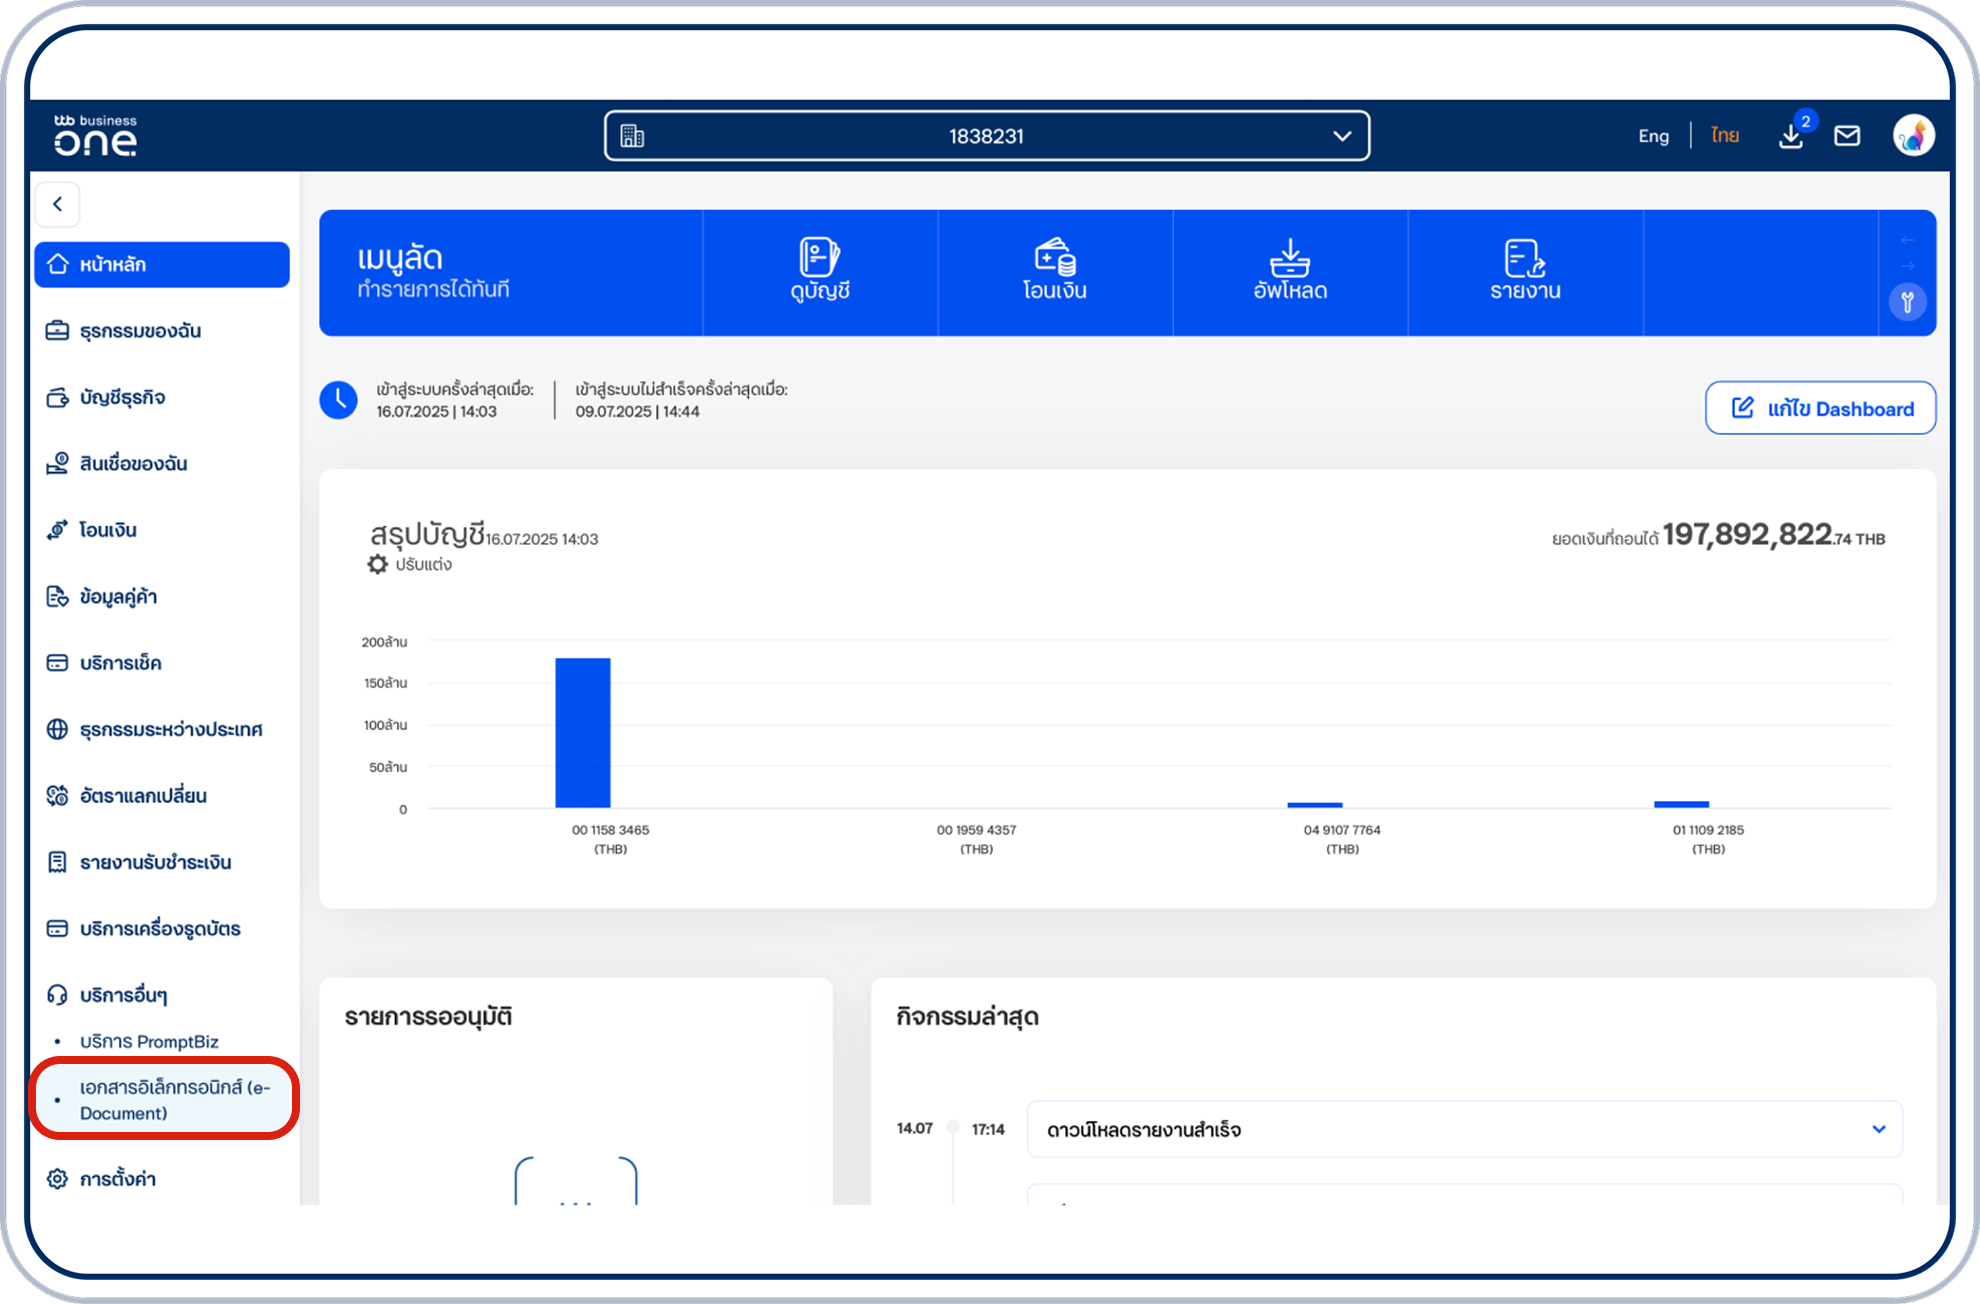Select หน้าหลัก in the sidebar
Image resolution: width=1980 pixels, height=1304 pixels.
[162, 264]
